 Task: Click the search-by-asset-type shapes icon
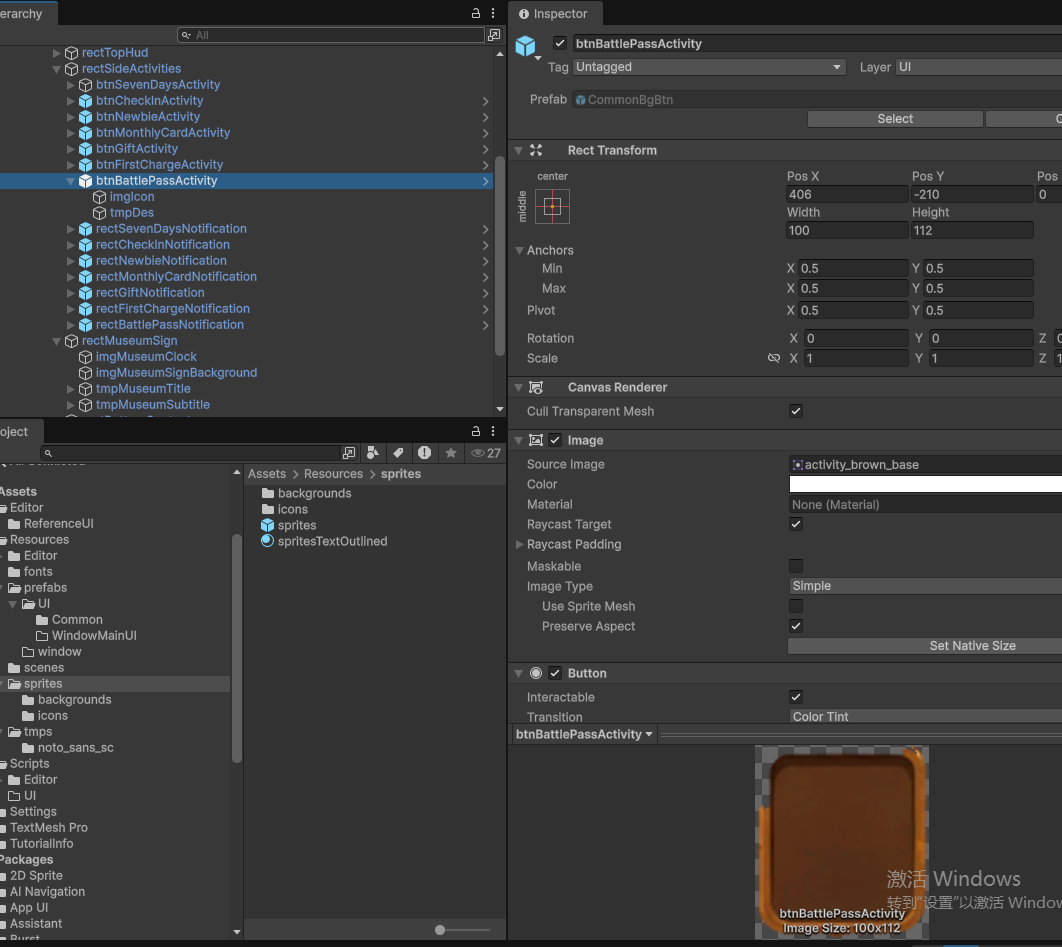coord(373,453)
